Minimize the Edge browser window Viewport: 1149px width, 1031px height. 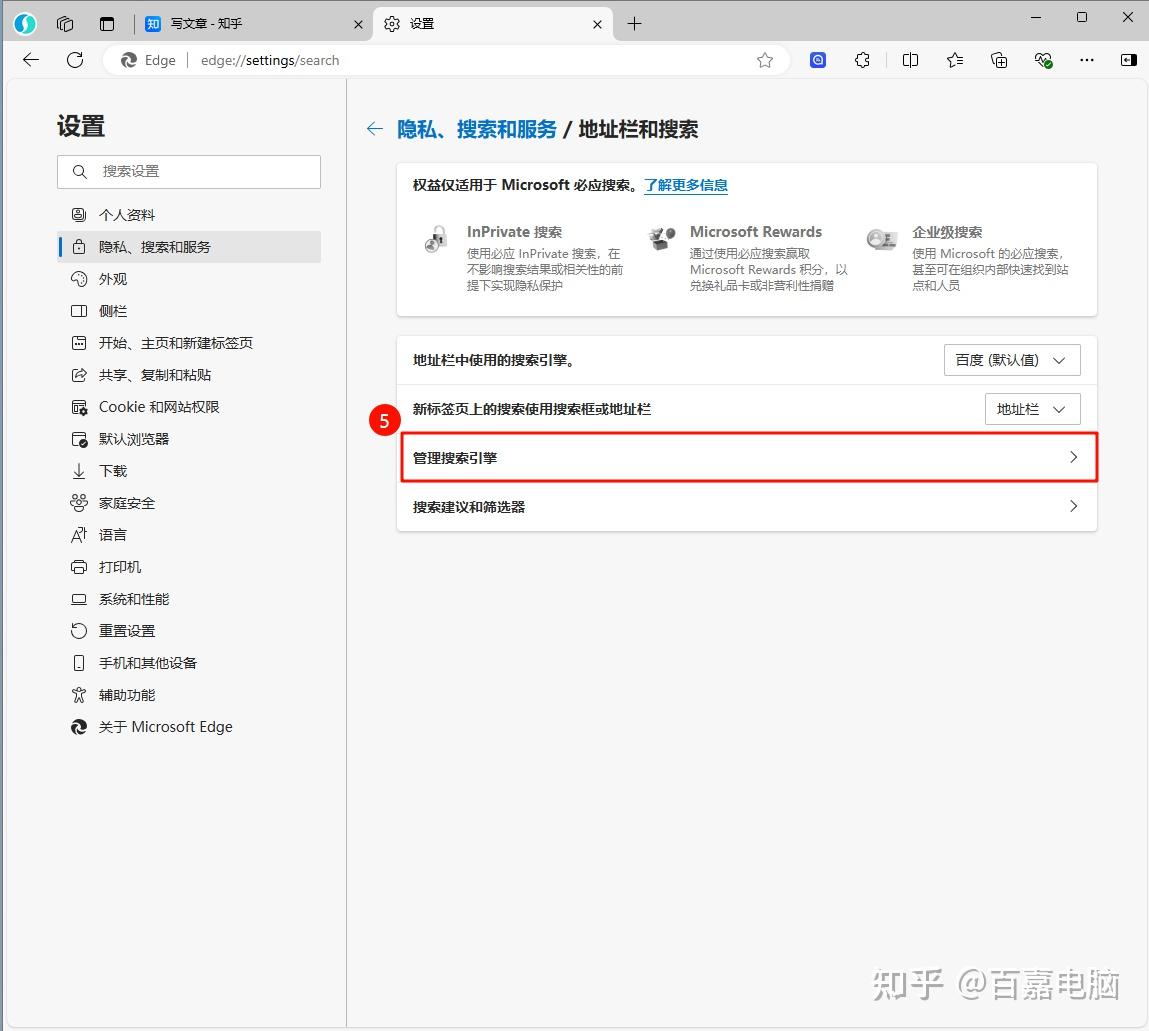(x=1036, y=18)
